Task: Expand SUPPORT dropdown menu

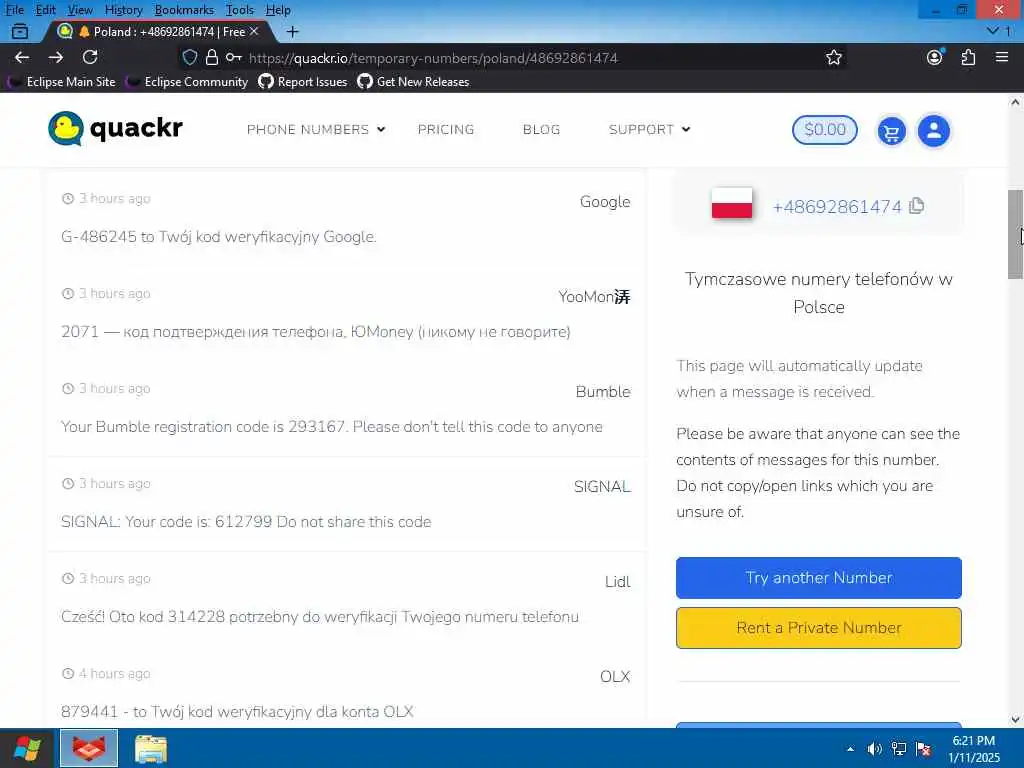Action: (649, 129)
